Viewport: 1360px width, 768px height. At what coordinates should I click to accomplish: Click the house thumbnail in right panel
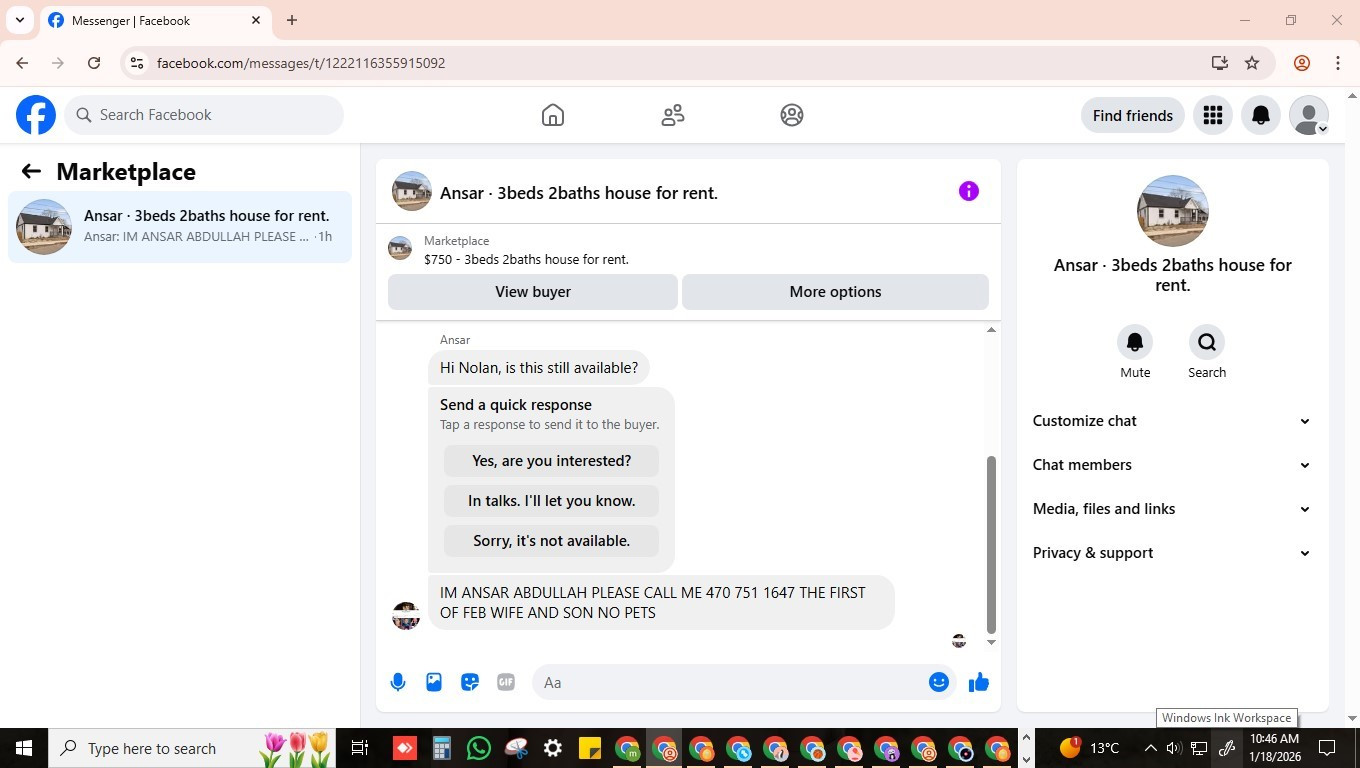[1172, 211]
